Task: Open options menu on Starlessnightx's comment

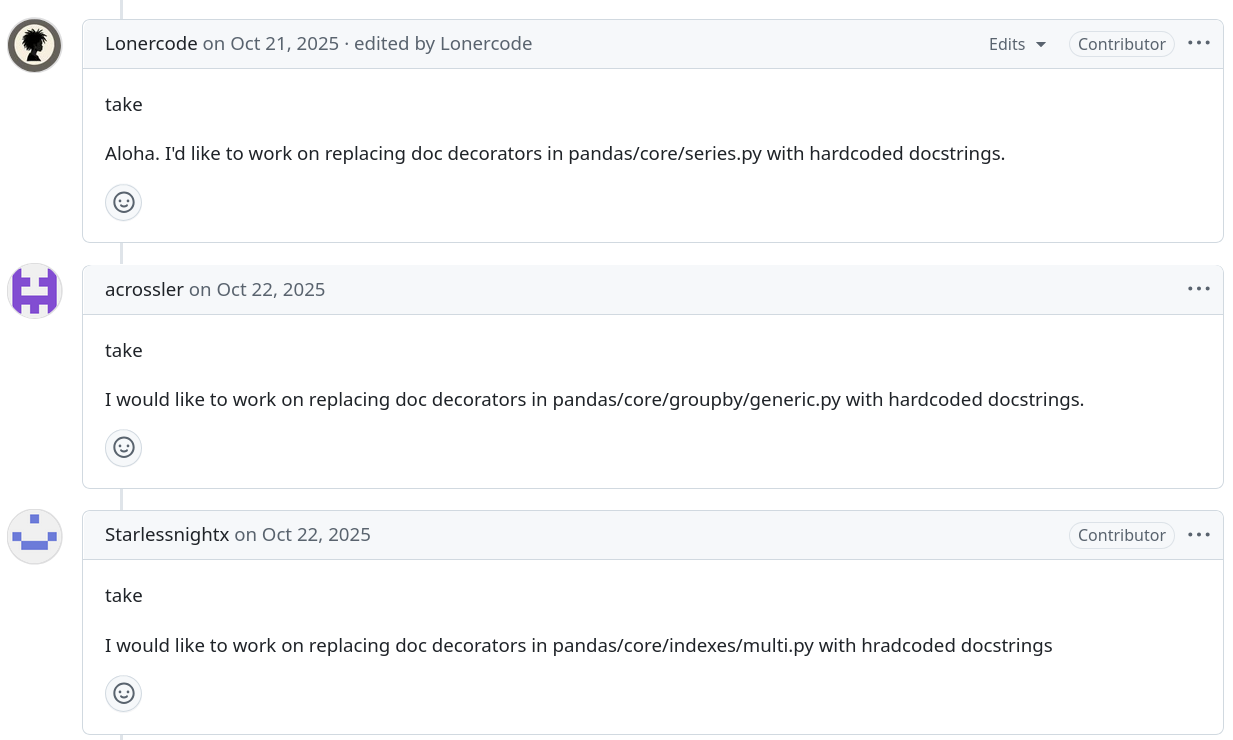Action: coord(1198,535)
